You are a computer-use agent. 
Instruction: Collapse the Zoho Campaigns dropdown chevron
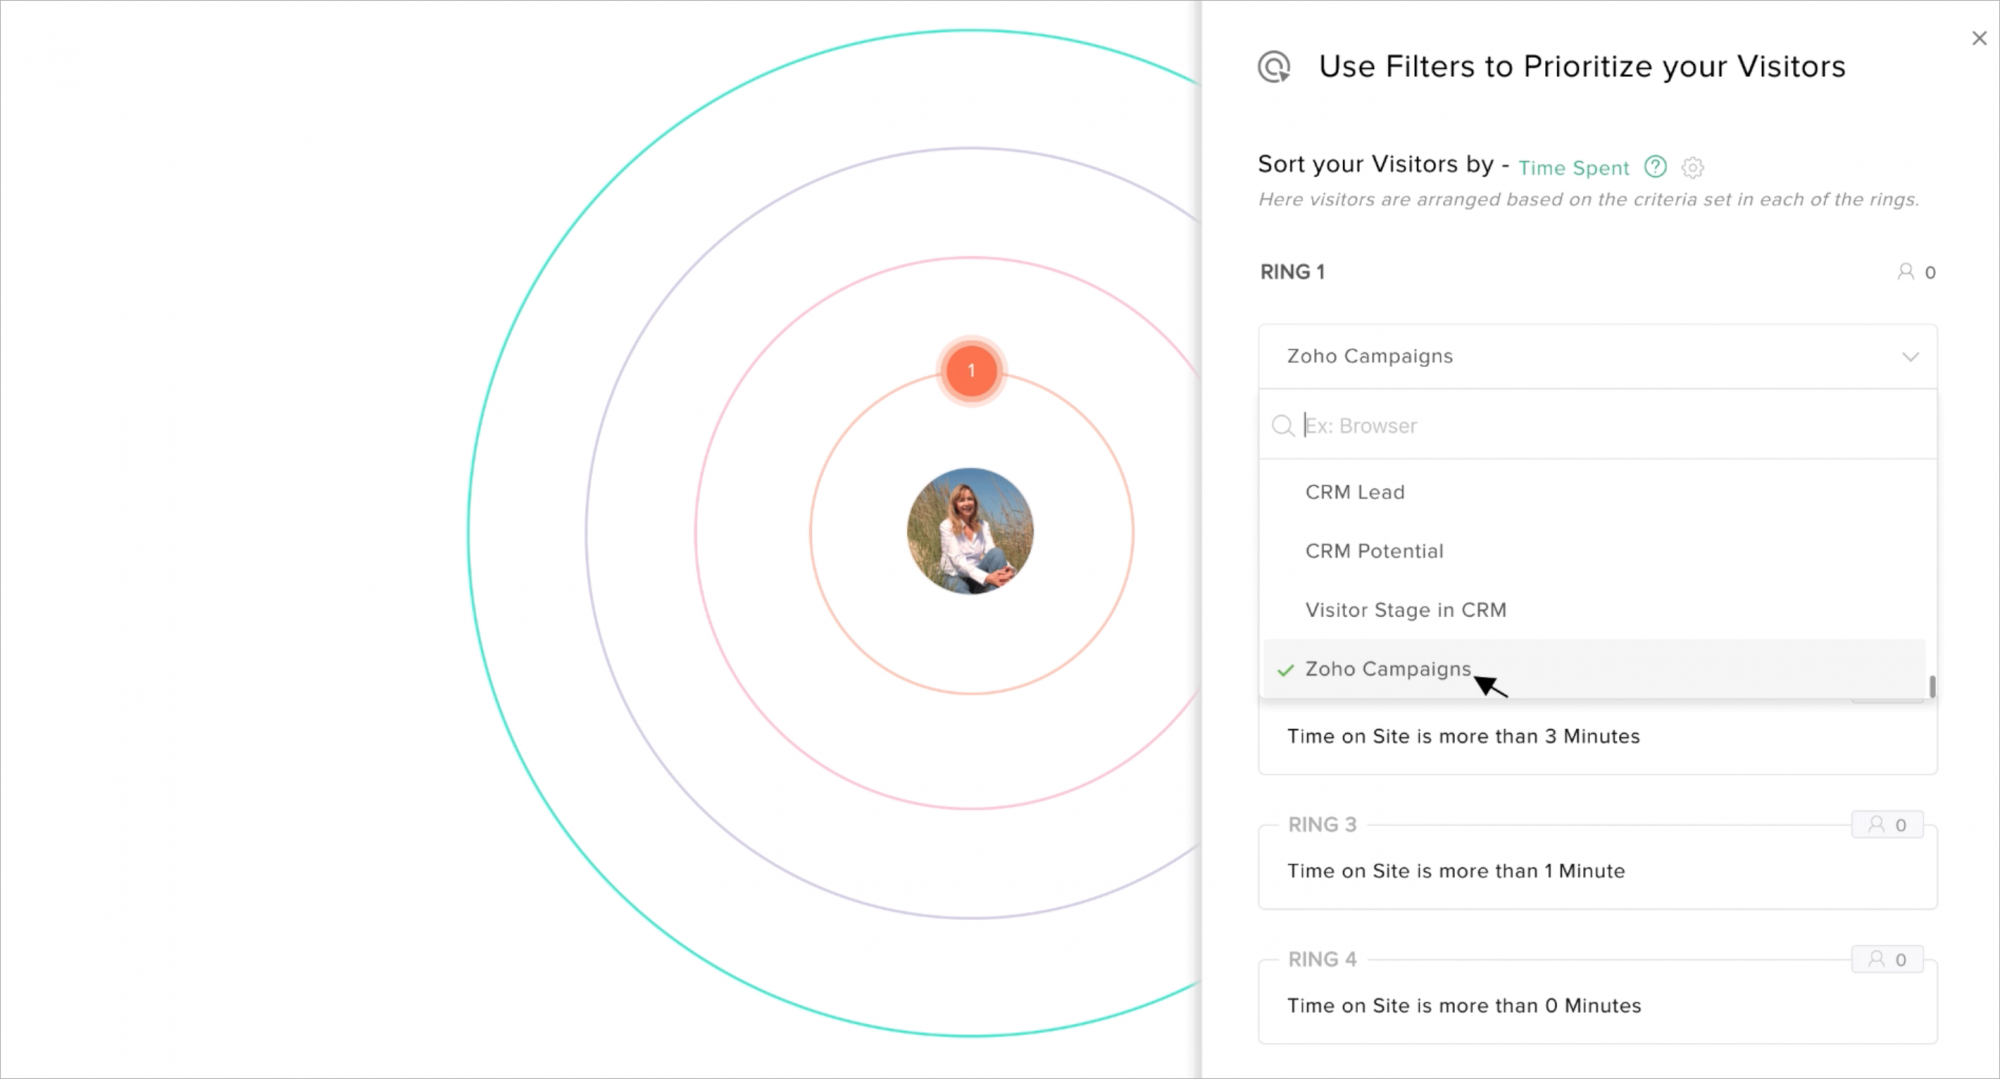(x=1910, y=357)
